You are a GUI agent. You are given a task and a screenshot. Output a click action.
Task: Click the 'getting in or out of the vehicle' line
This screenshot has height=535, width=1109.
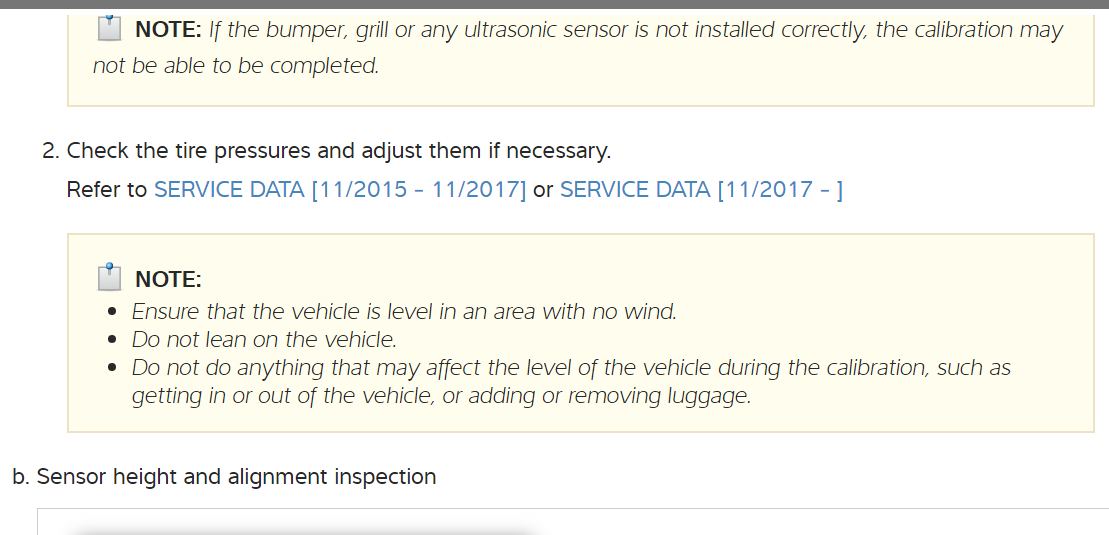coord(440,396)
